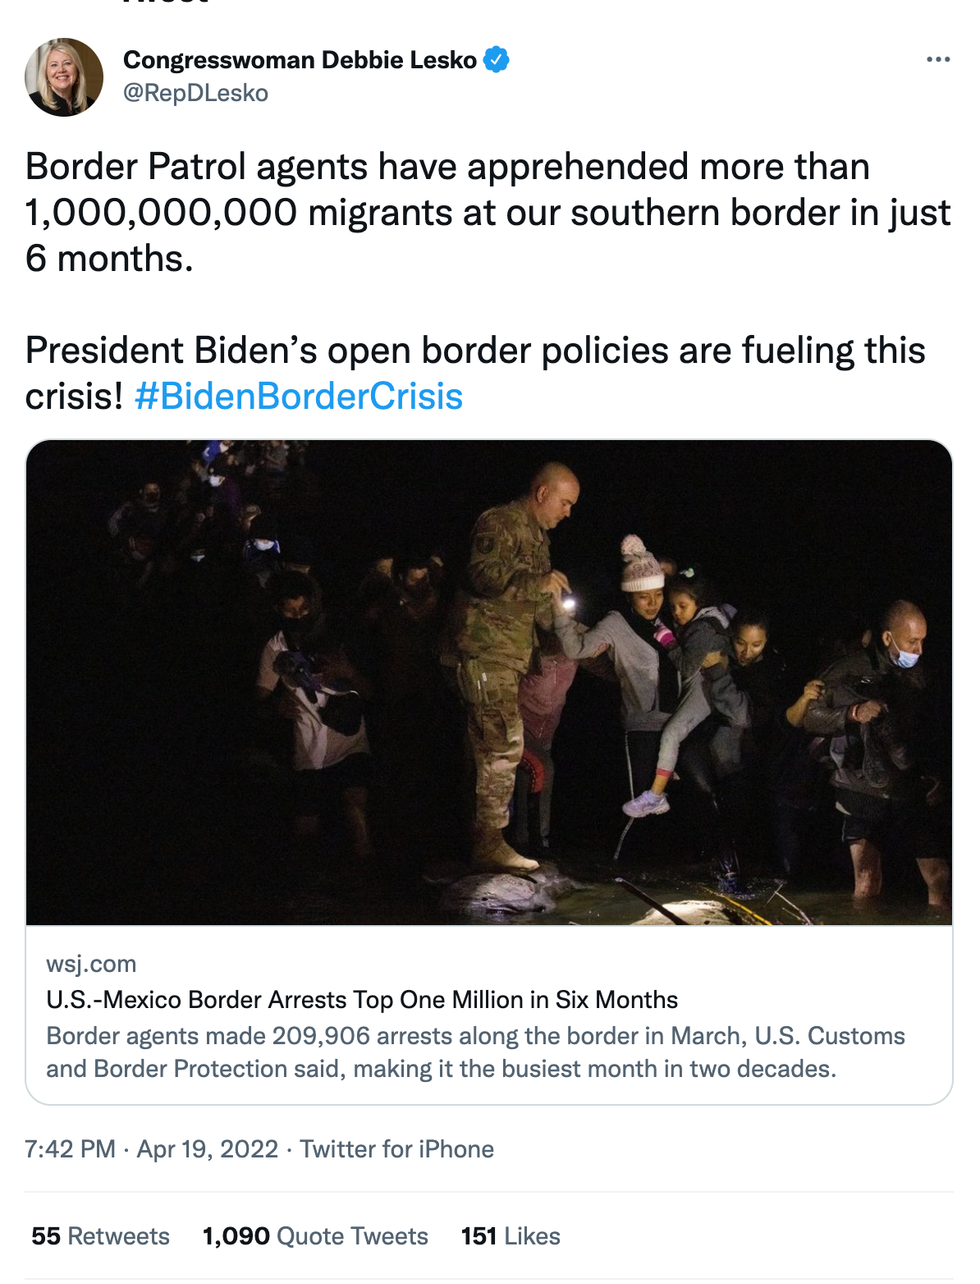The width and height of the screenshot is (980, 1284).
Task: View the 55 Retweets list
Action: [x=100, y=1236]
